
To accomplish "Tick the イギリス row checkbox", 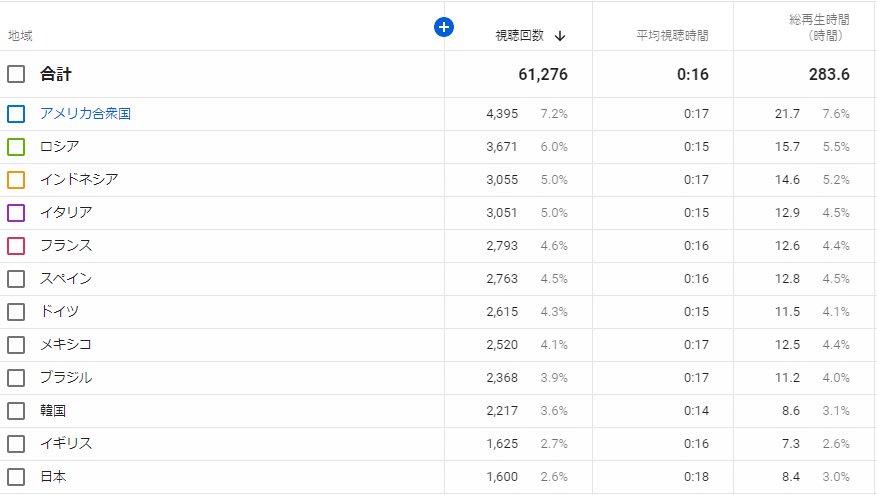I will pos(16,444).
